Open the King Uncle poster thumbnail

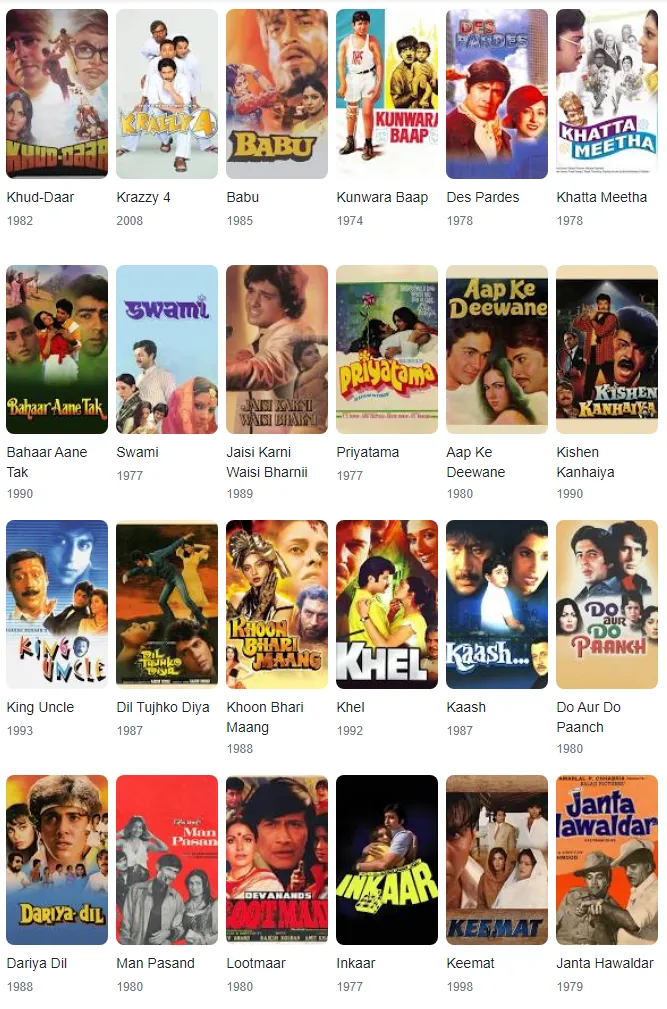coord(57,604)
